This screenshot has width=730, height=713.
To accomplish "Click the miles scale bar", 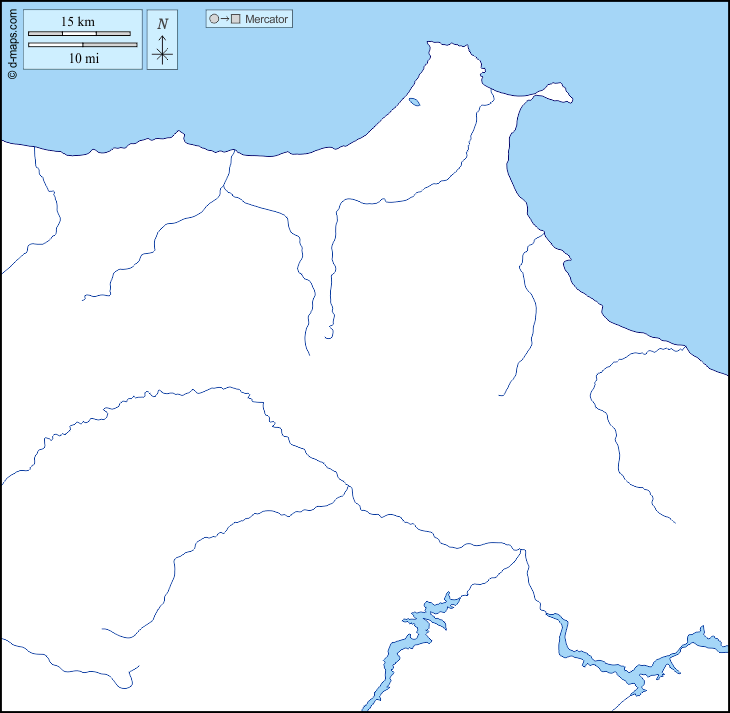I will tap(83, 45).
